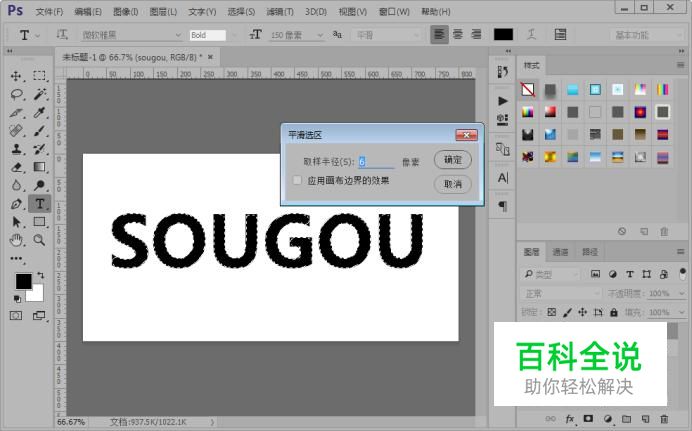Check apply effect at canvas bounds
This screenshot has width=692, height=431.
click(297, 180)
